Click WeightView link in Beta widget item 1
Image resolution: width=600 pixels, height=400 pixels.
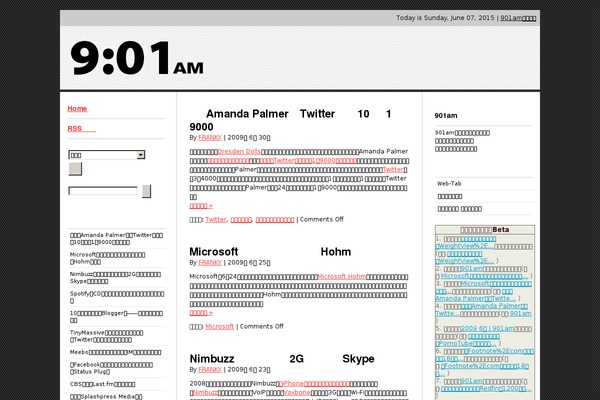point(466,243)
